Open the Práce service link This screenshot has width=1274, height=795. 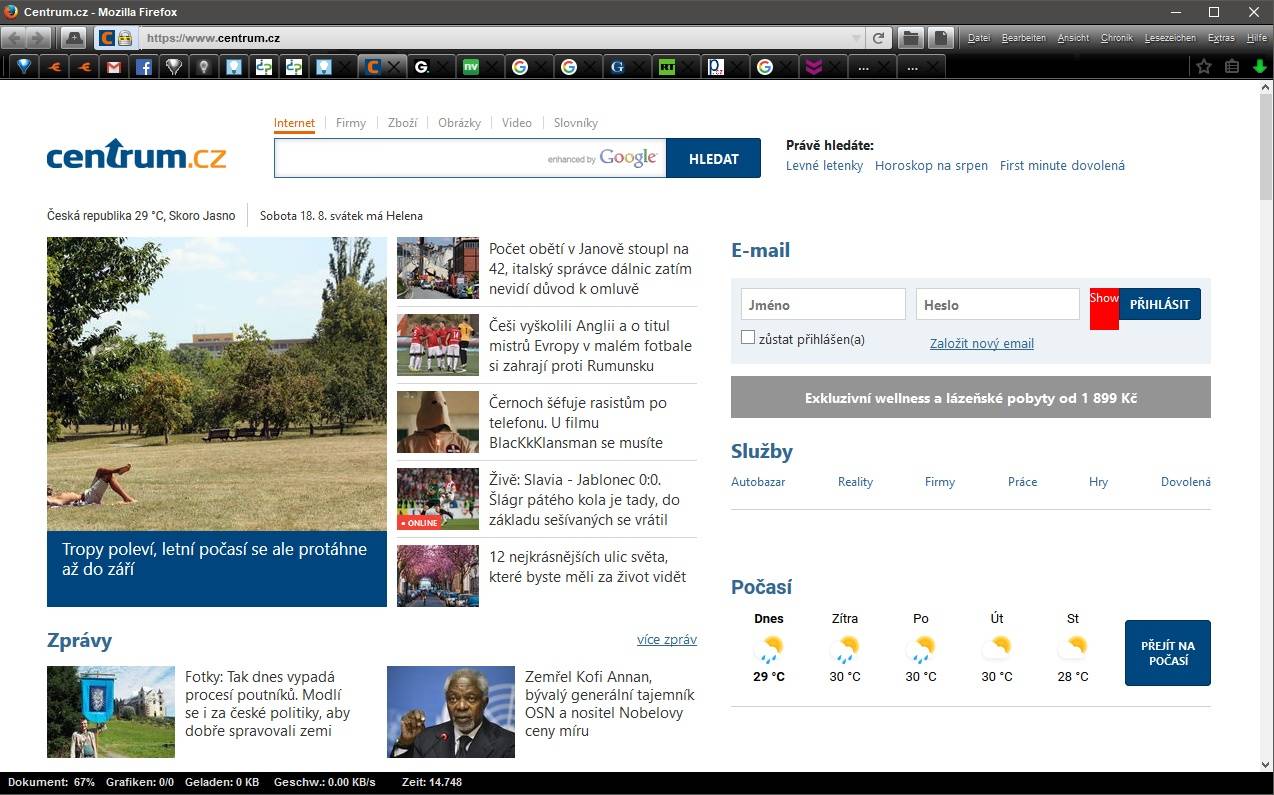1022,482
